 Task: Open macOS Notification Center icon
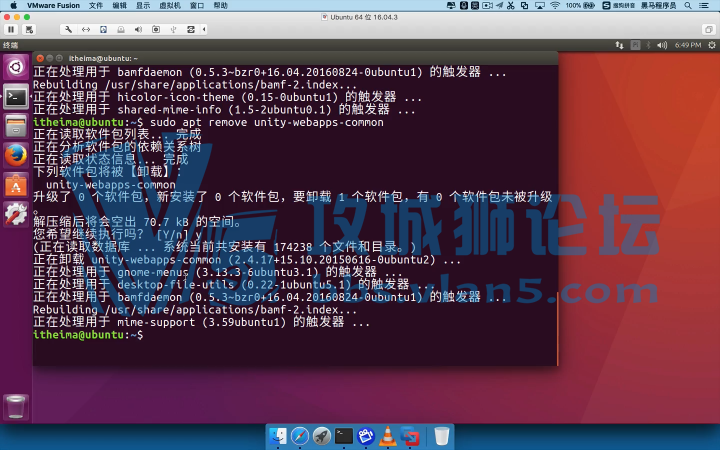[x=704, y=6]
